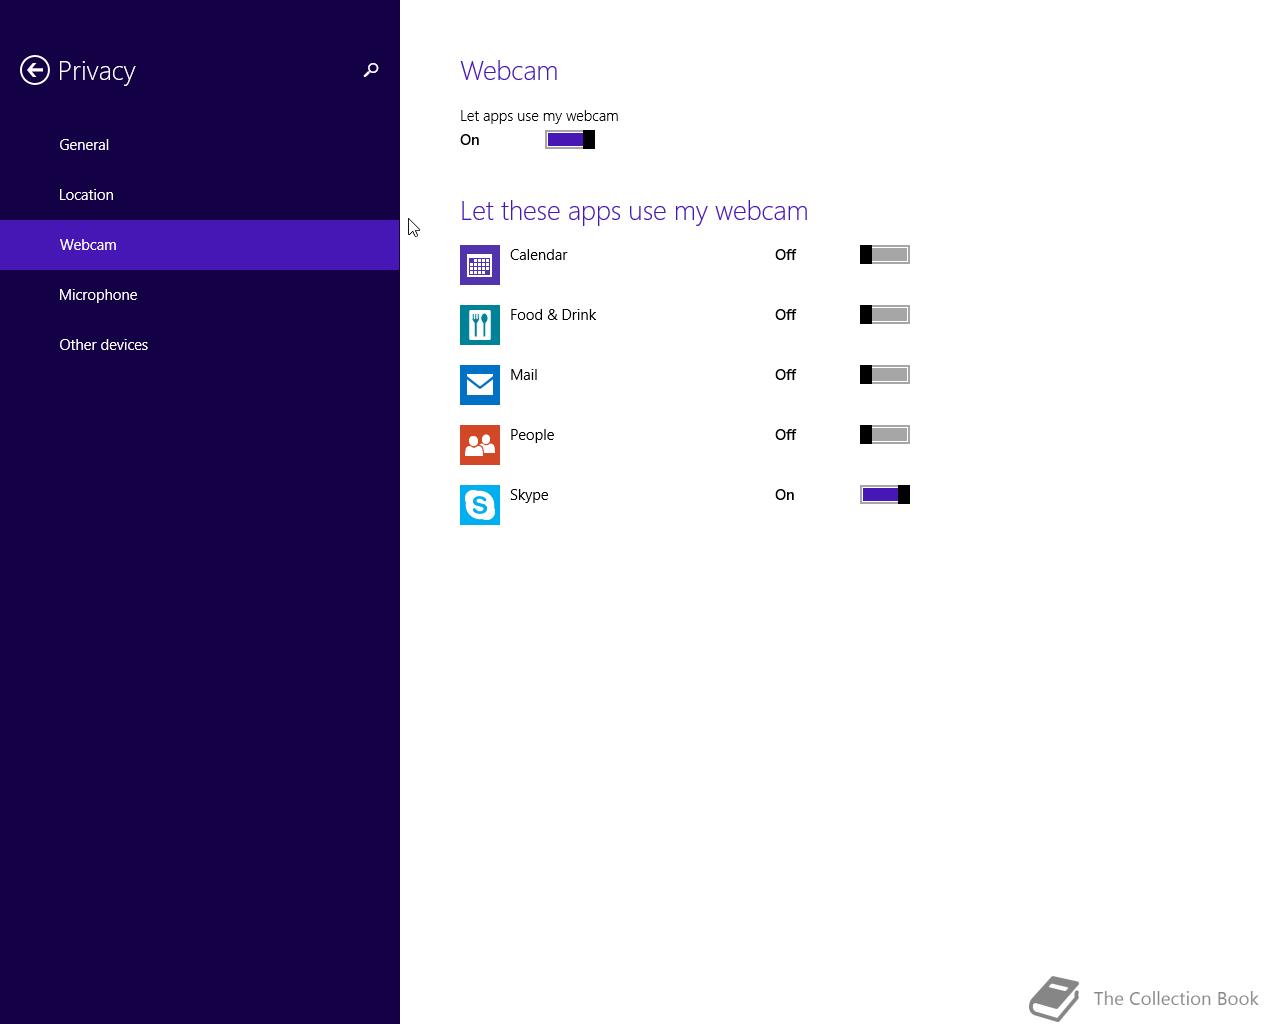Screen dimensions: 1280x1024
Task: Go to Location privacy settings
Action: tap(200, 195)
